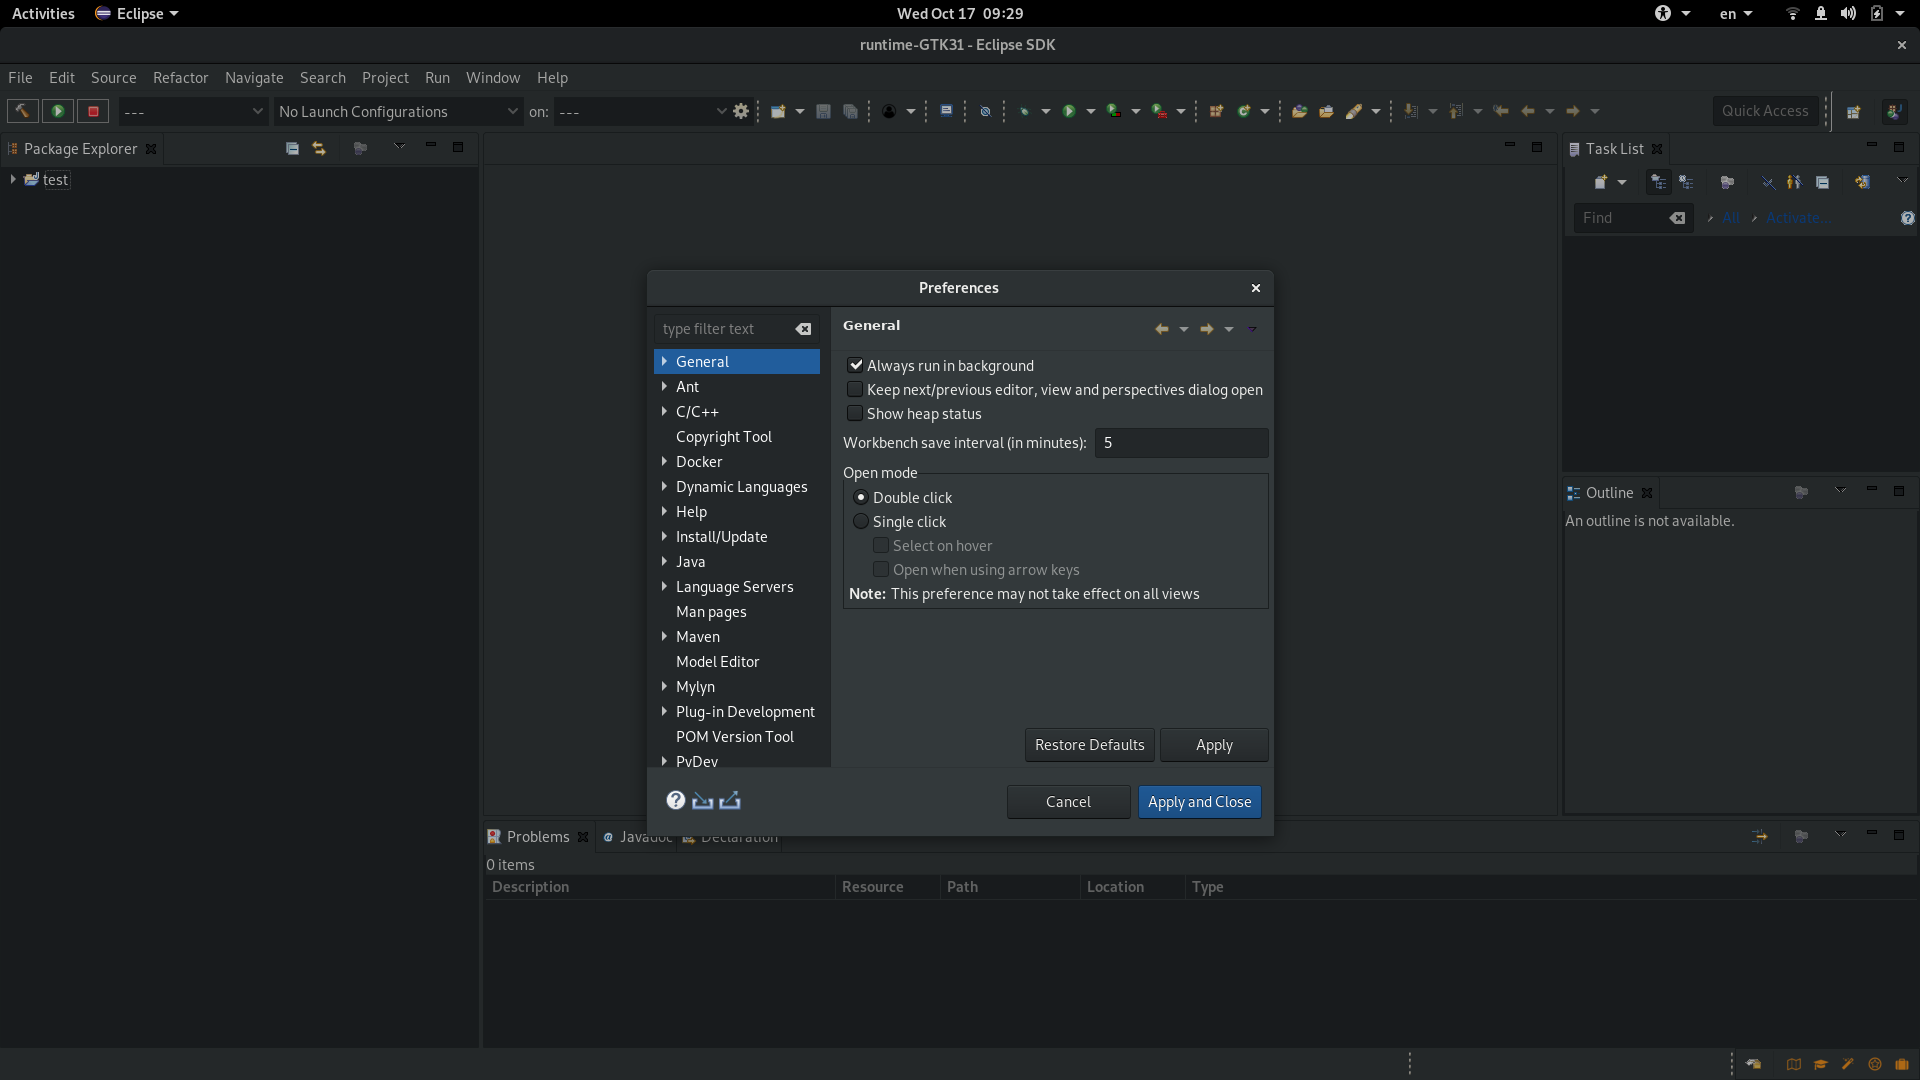Select Single click open mode

point(860,521)
